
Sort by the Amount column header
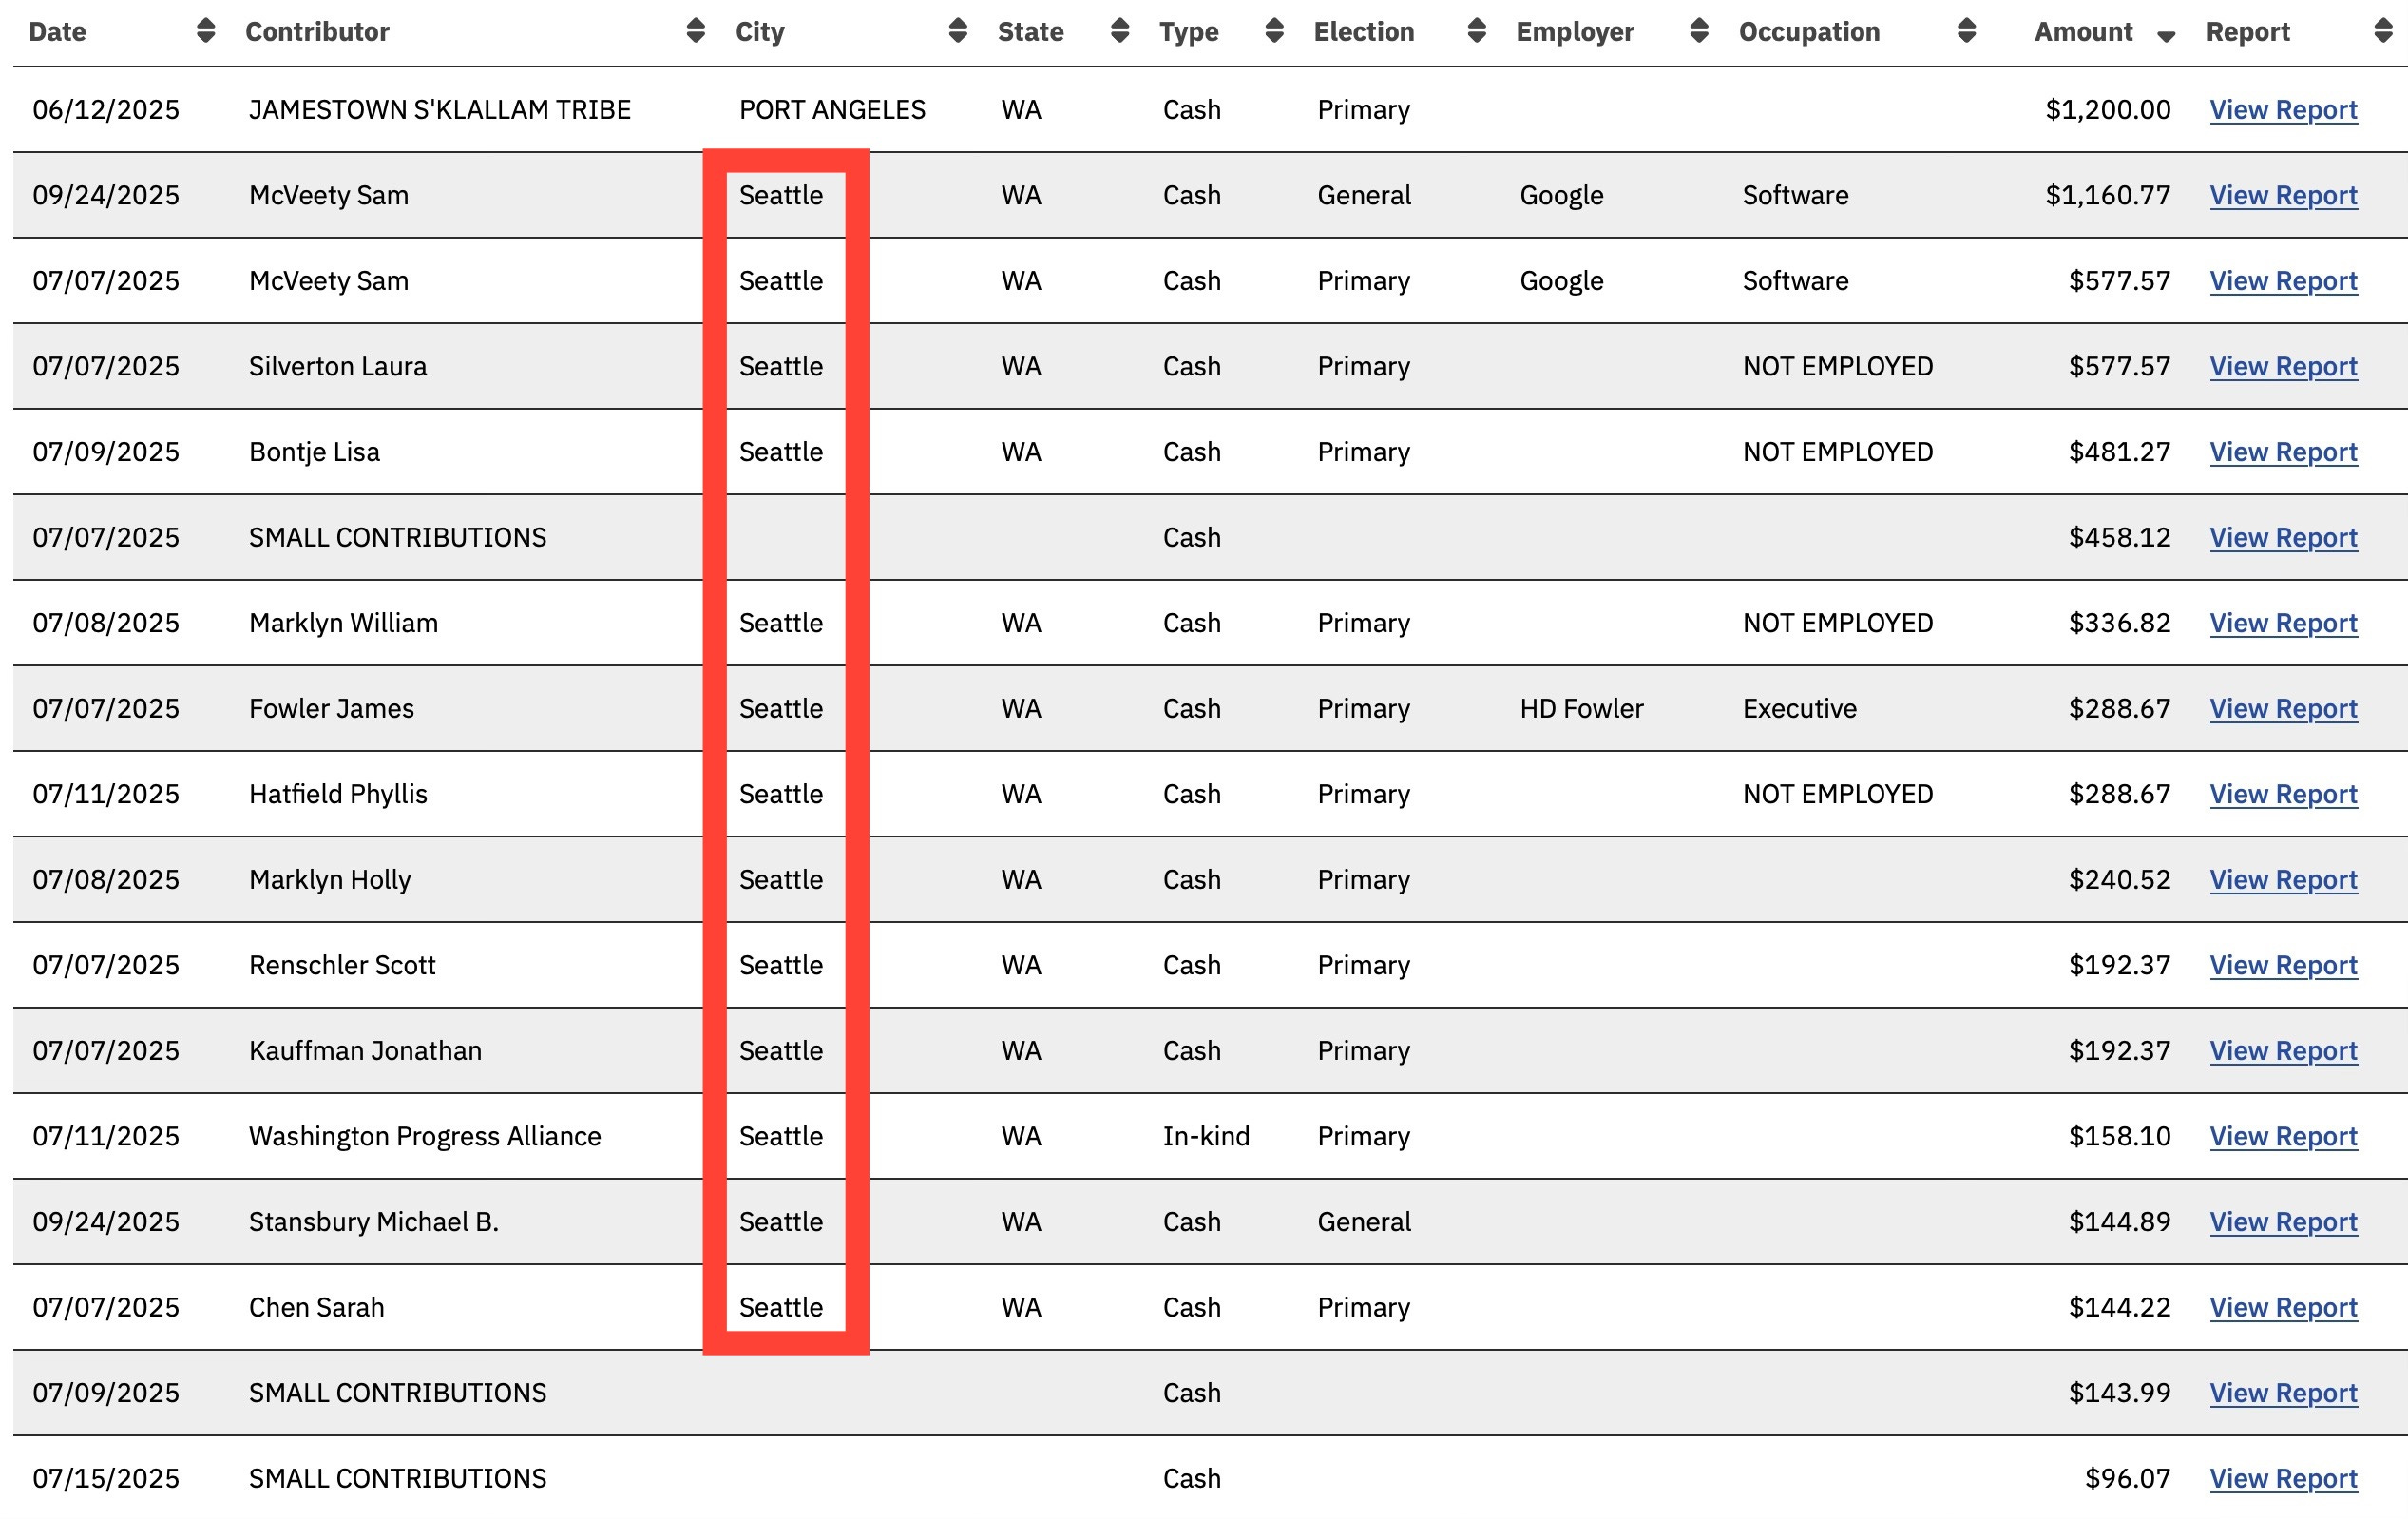[x=2083, y=32]
